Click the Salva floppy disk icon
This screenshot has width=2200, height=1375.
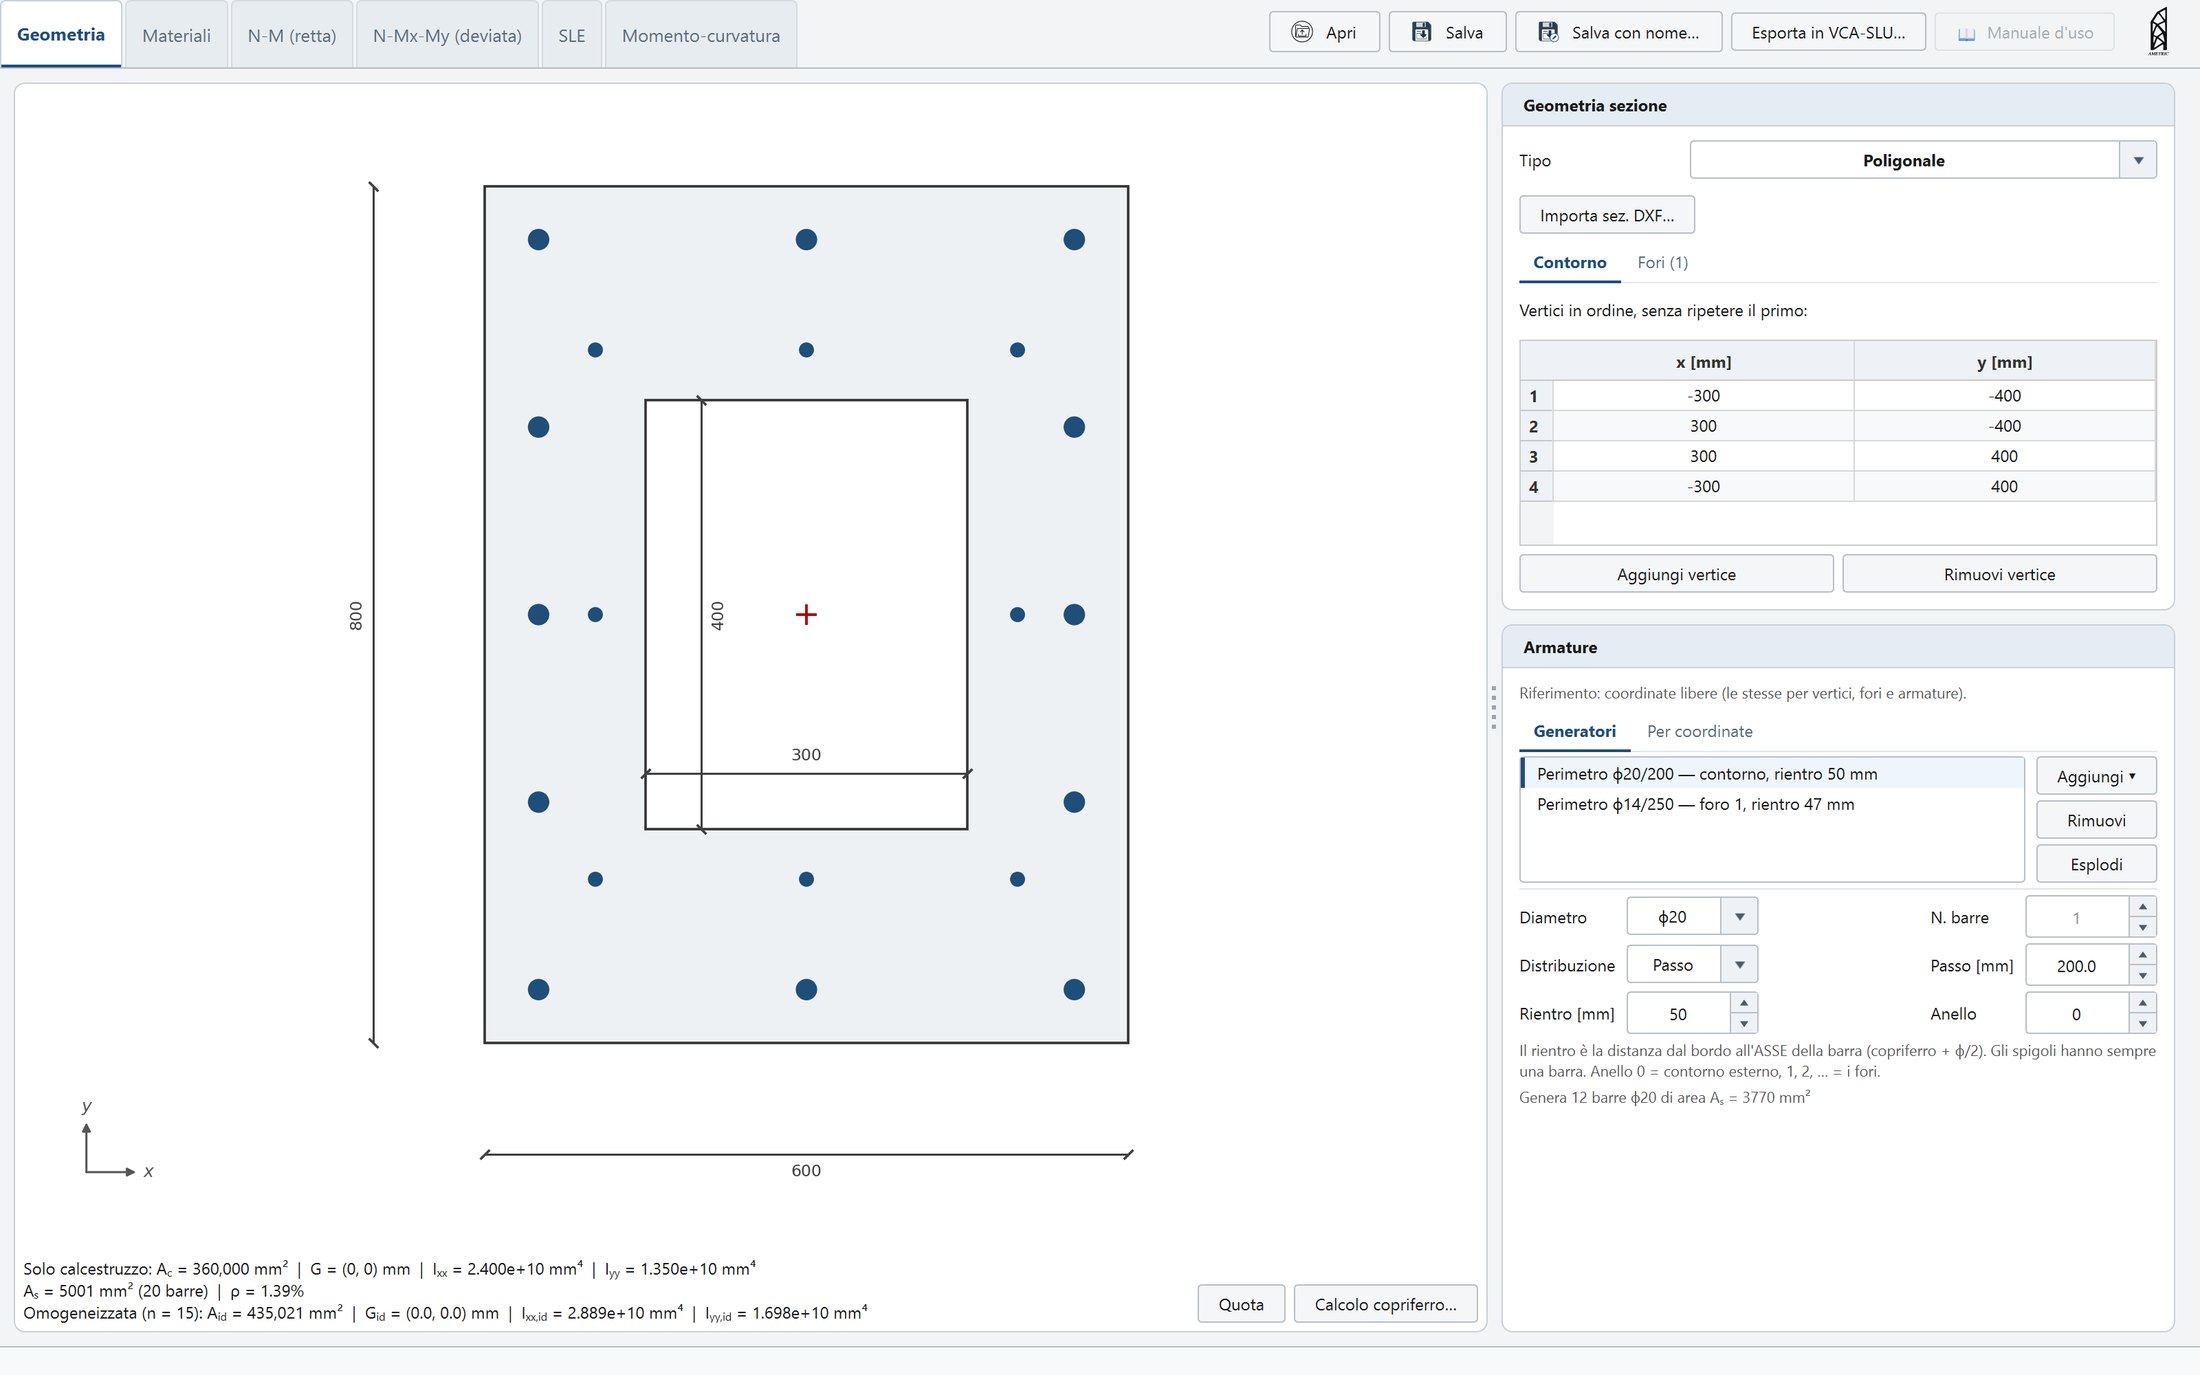tap(1421, 32)
